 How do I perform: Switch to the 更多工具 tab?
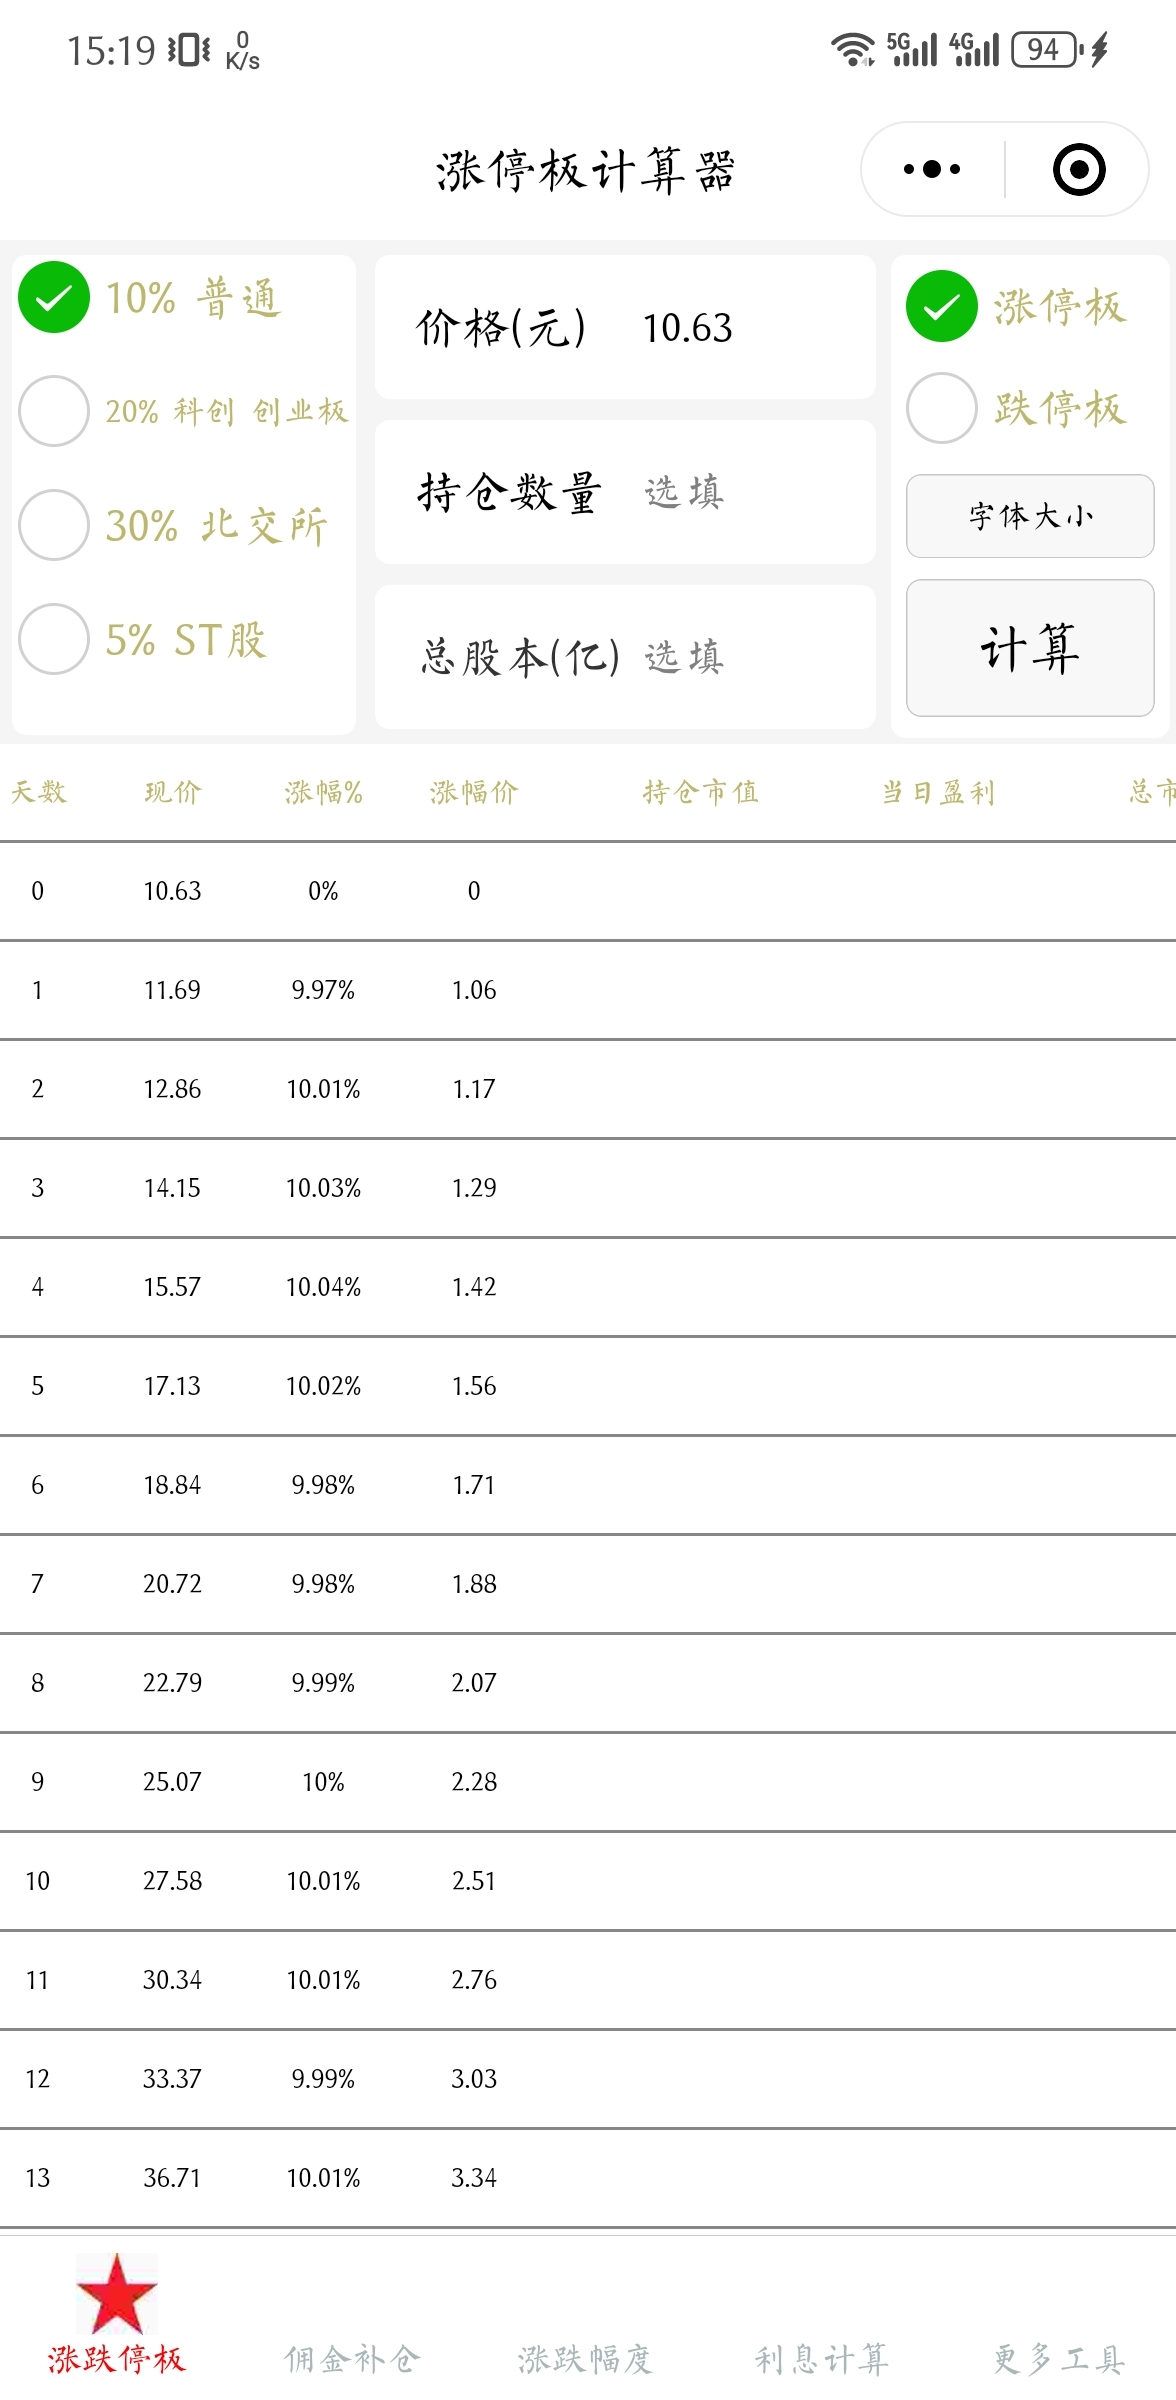(1058, 2359)
